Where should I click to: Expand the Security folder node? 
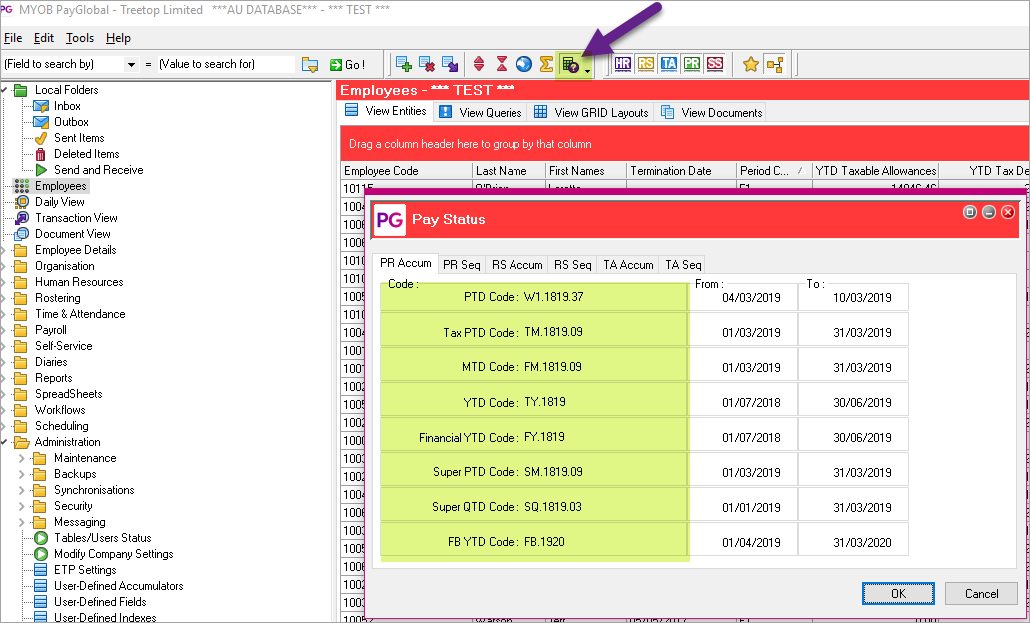22,506
